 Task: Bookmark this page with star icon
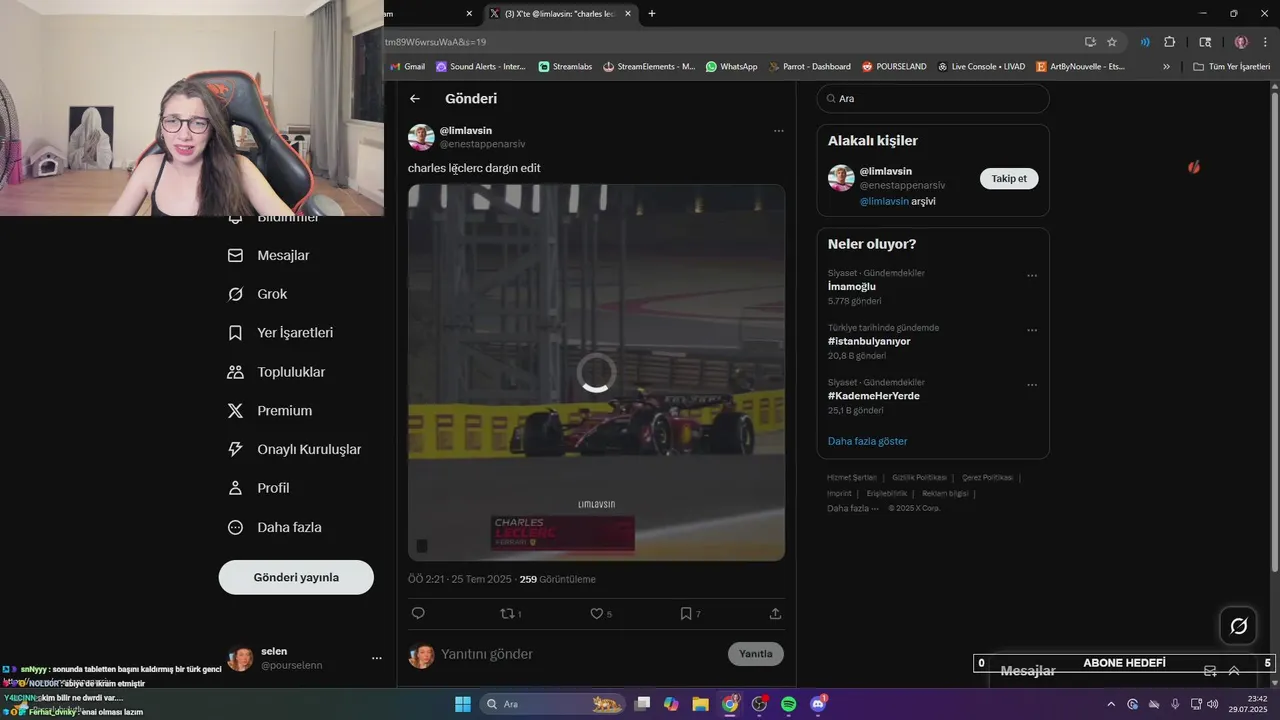point(1112,42)
